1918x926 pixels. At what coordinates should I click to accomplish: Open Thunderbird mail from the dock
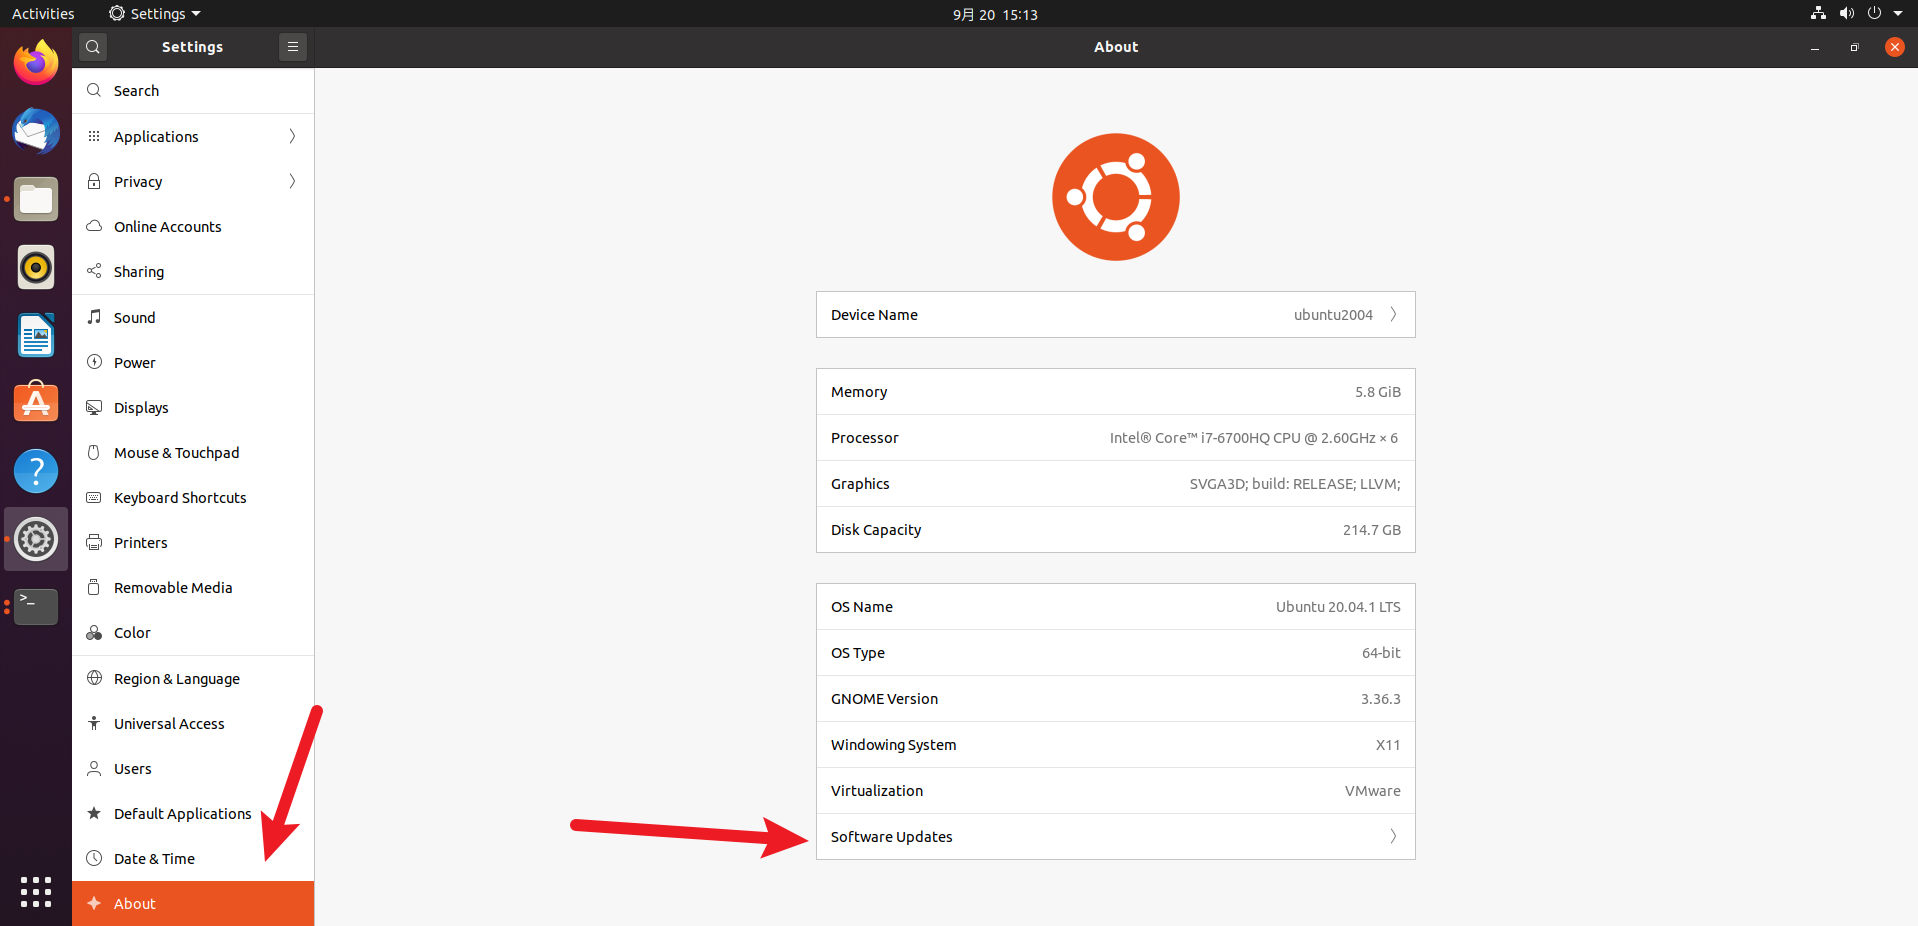point(36,131)
